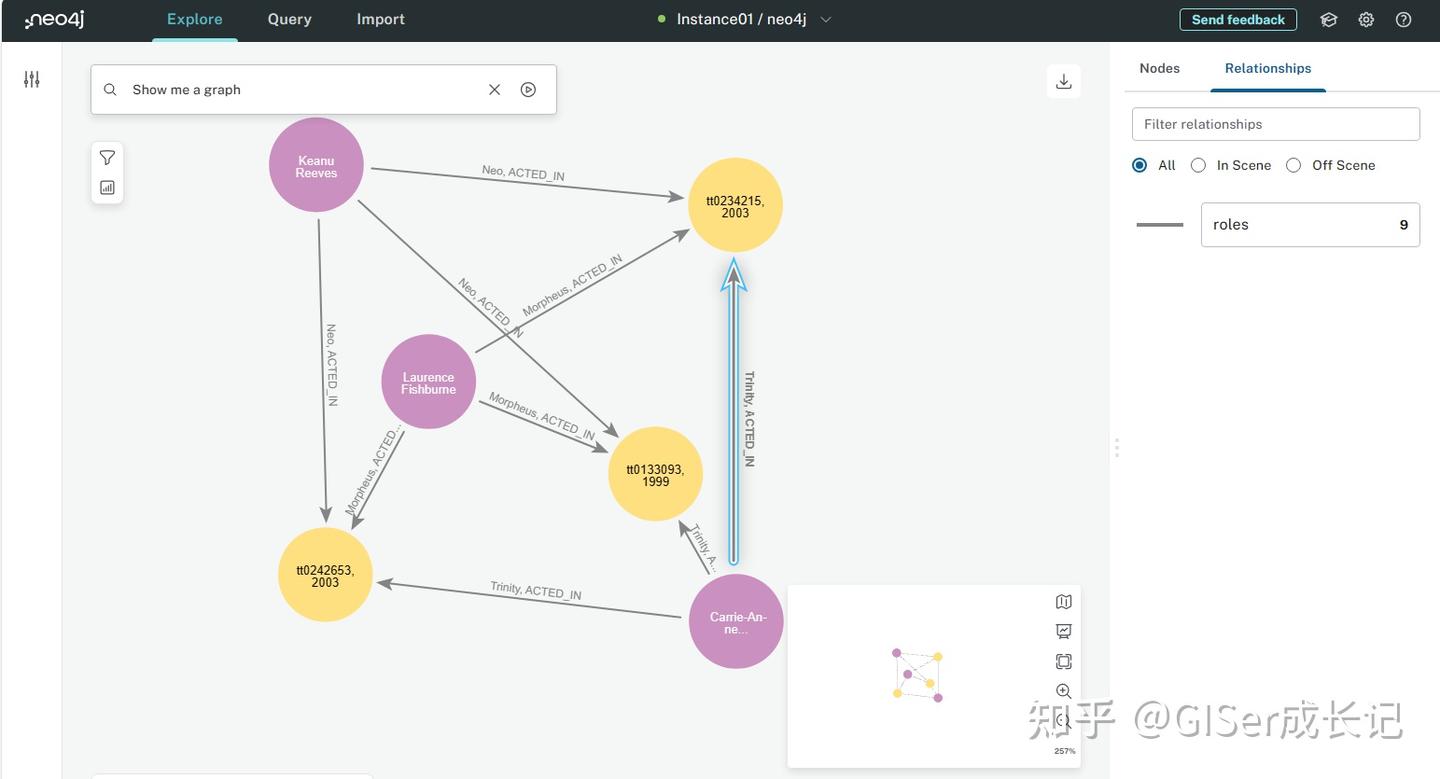Activate presentation mode from the minimap toolbar
1440x779 pixels.
(x=1063, y=630)
